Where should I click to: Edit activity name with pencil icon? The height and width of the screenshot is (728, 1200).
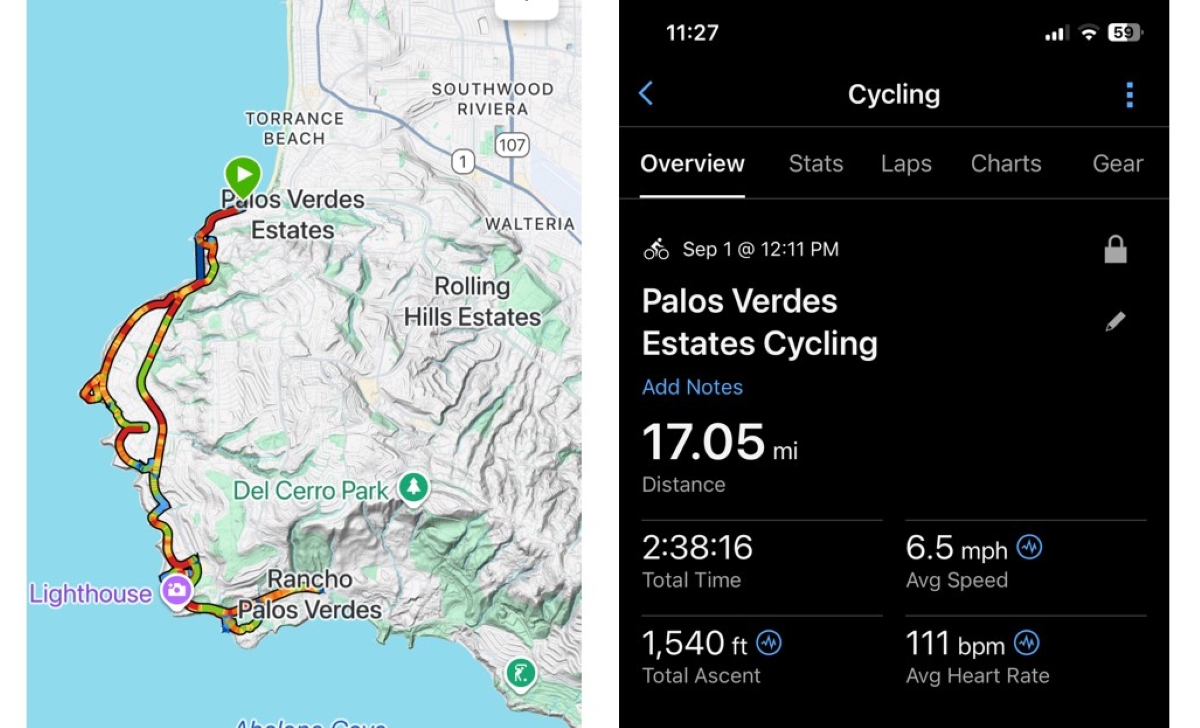[x=1115, y=322]
